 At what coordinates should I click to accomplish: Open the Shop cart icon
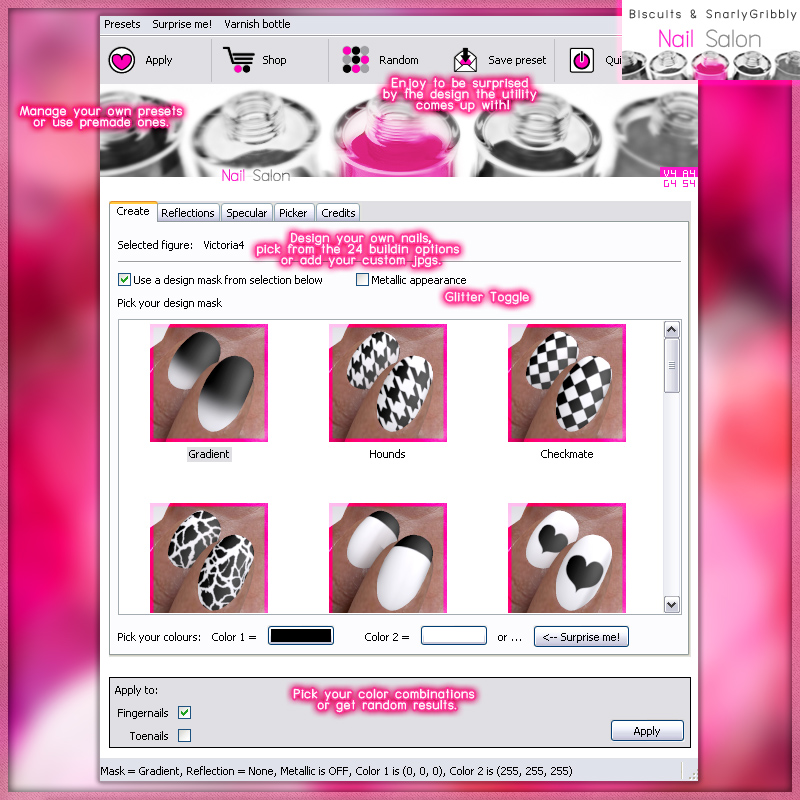239,60
